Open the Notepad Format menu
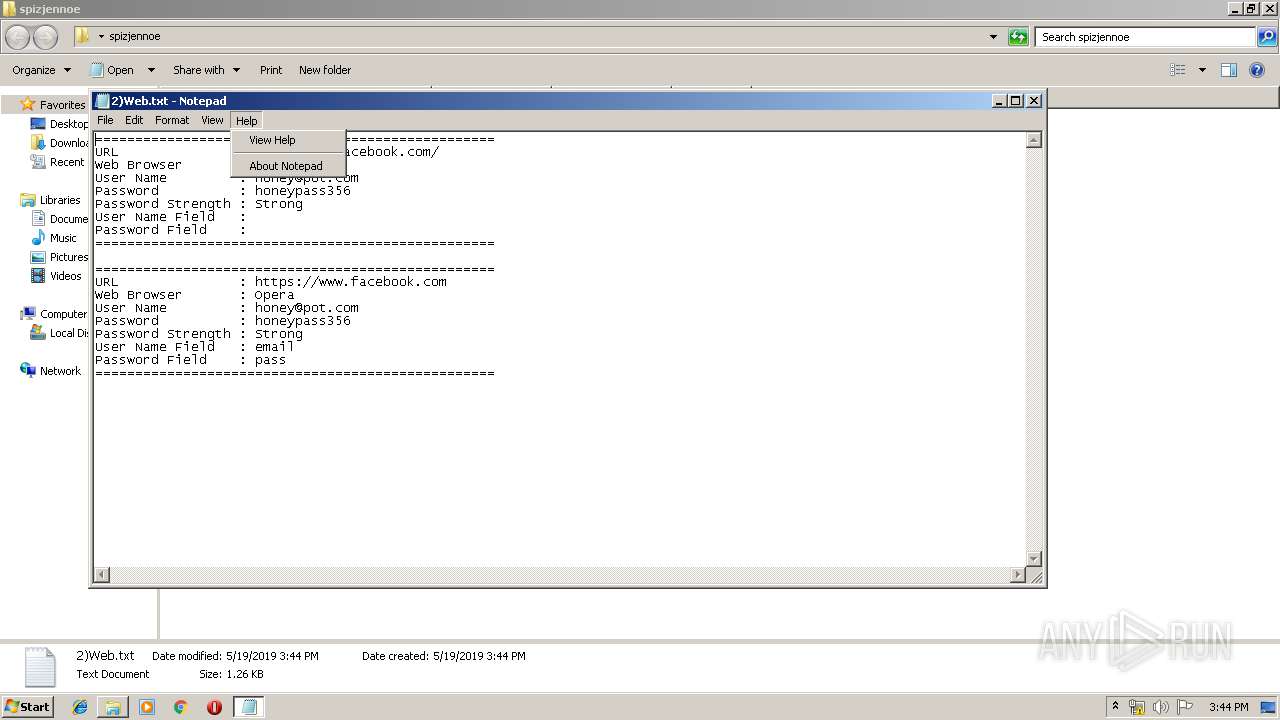 [172, 120]
